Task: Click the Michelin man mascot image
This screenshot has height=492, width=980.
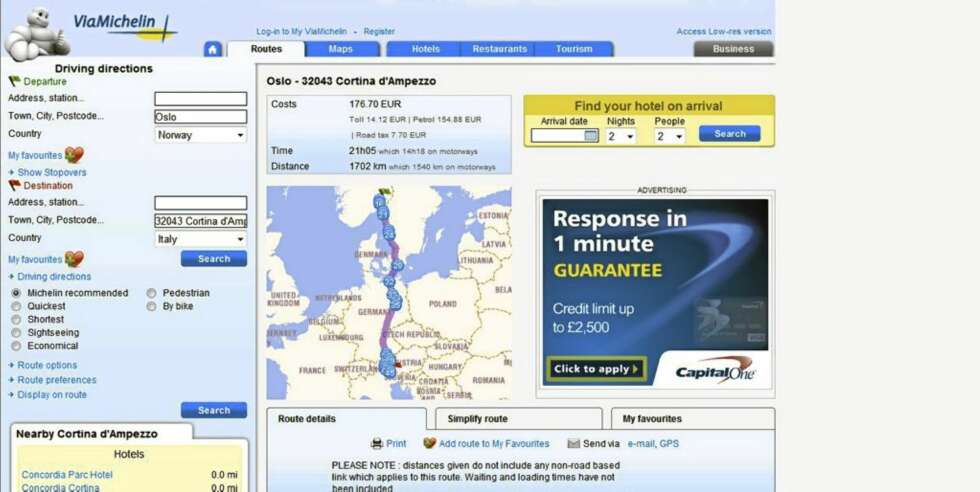Action: pos(36,33)
